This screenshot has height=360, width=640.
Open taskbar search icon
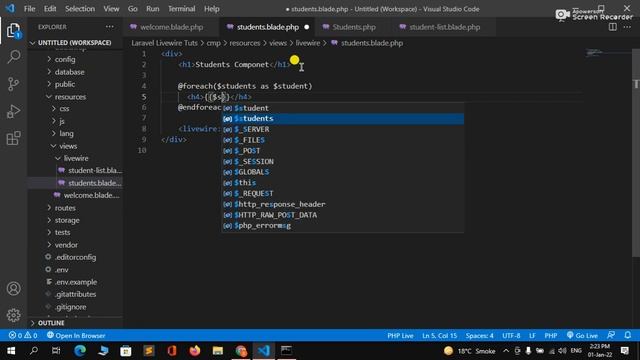[x=34, y=351]
